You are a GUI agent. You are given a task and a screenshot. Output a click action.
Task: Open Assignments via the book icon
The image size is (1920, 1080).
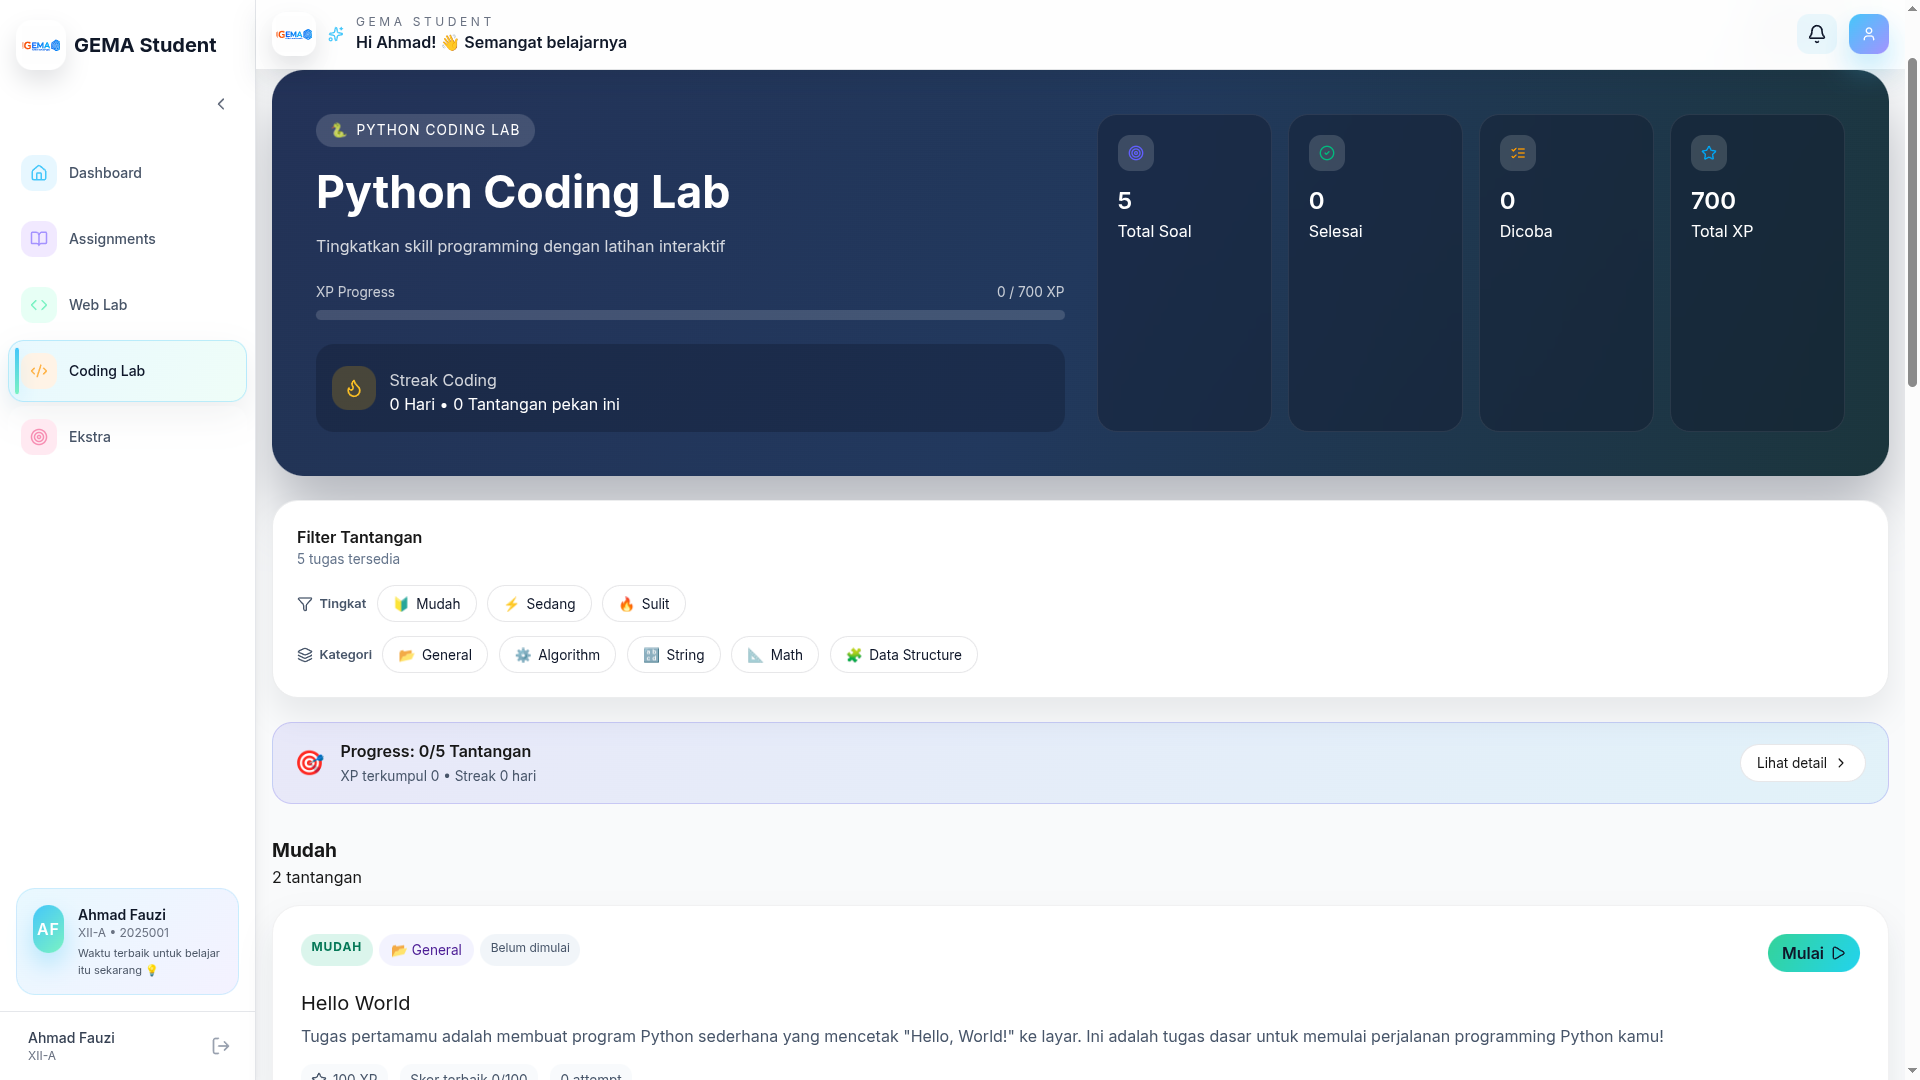click(x=38, y=238)
